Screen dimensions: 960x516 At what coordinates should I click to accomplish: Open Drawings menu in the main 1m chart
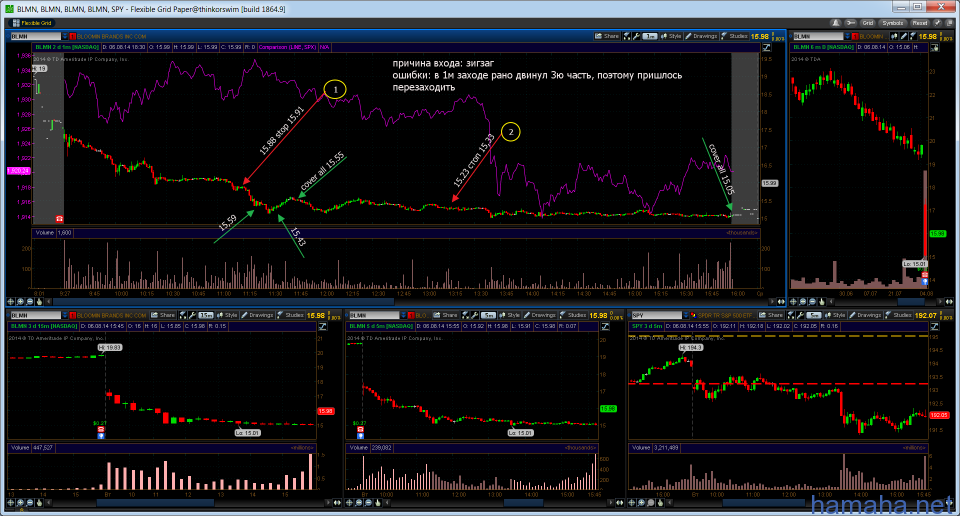[702, 36]
